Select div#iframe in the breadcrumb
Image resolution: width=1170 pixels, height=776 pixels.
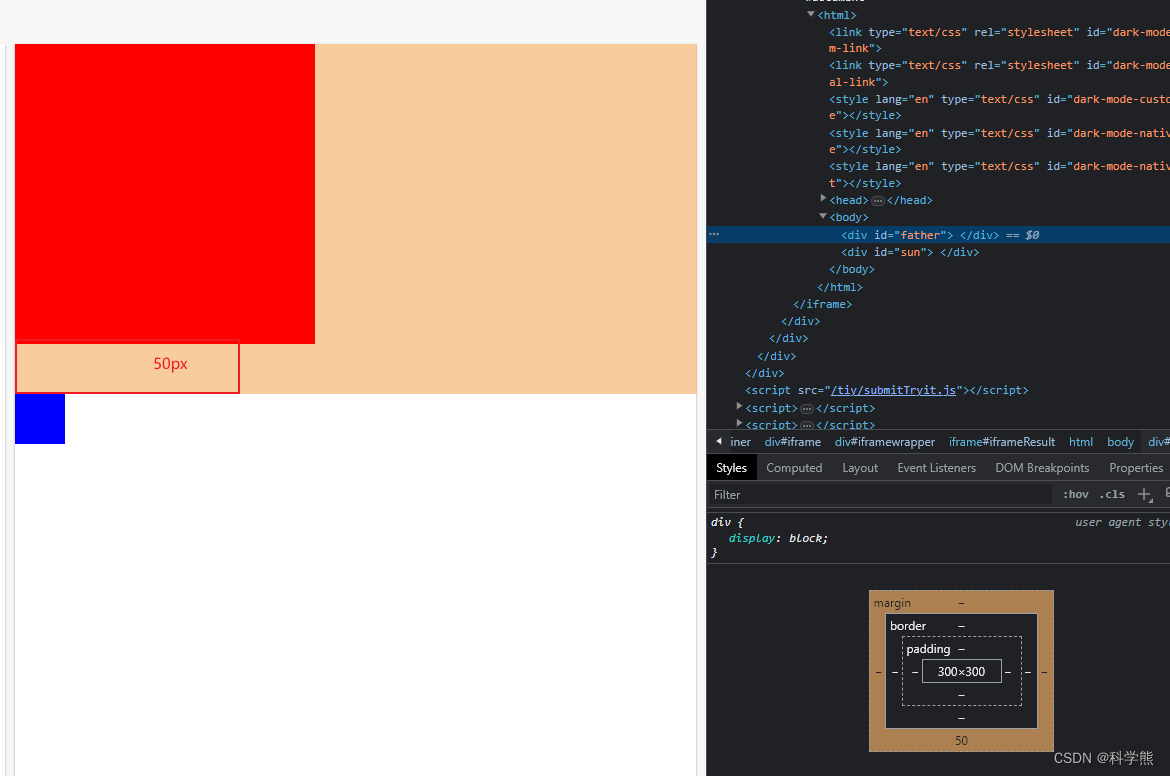coord(792,442)
